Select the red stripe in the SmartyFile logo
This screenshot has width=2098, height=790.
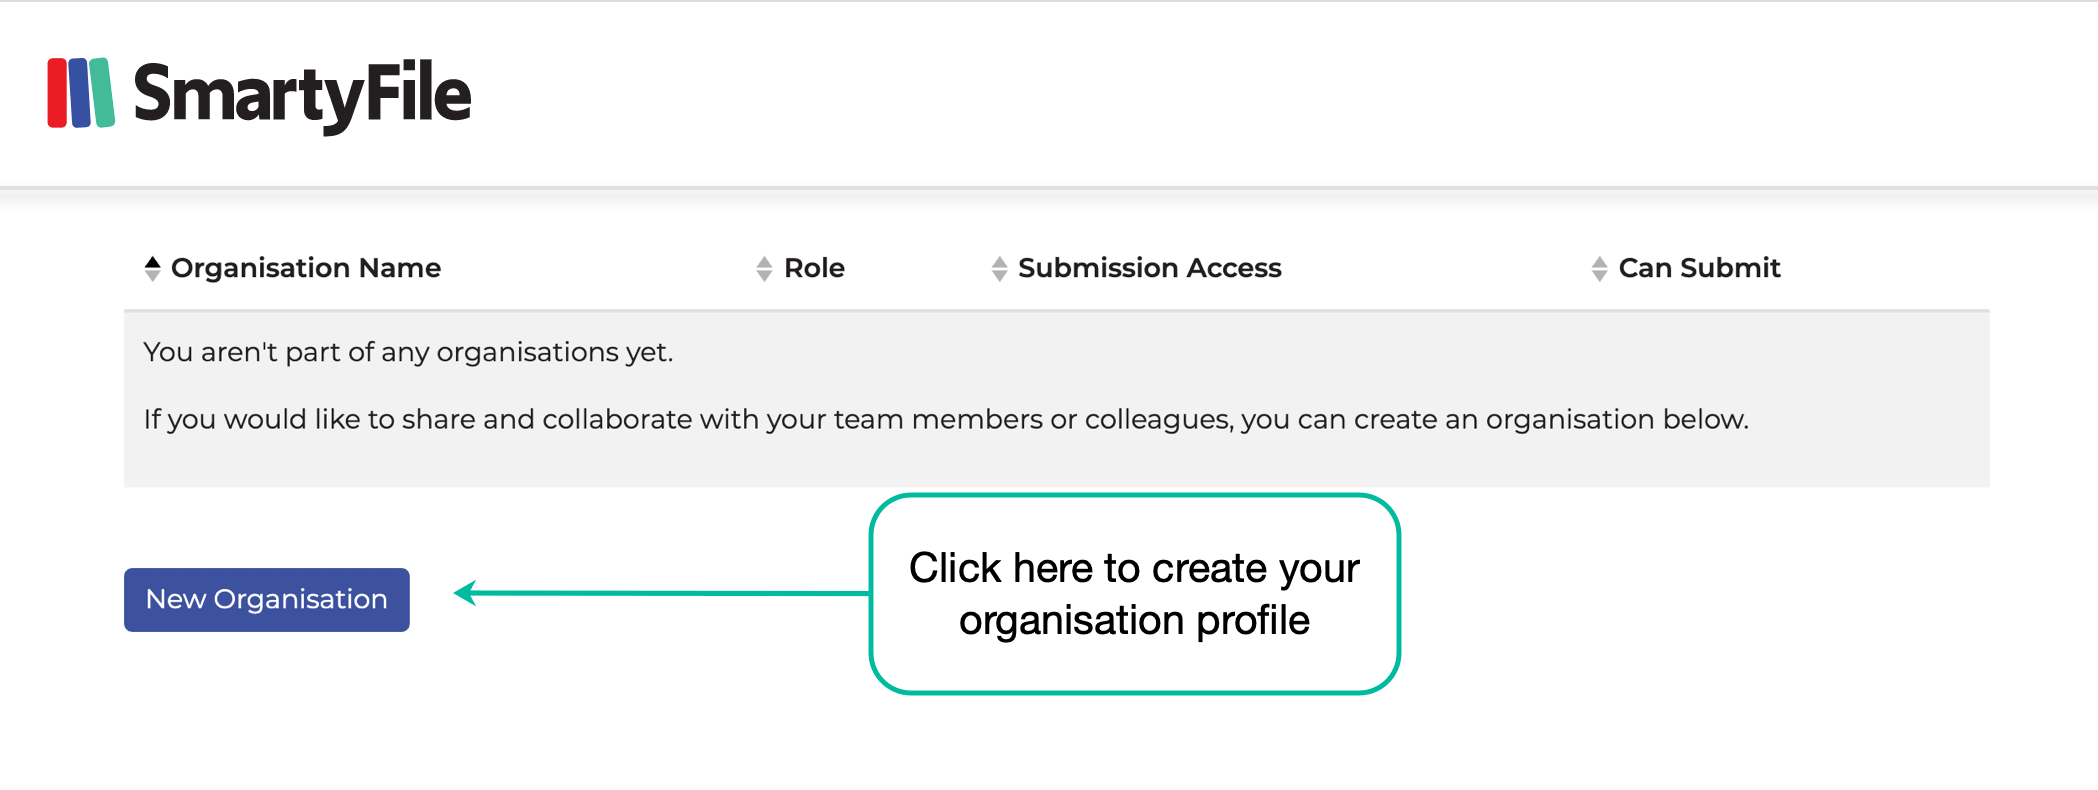[x=58, y=95]
